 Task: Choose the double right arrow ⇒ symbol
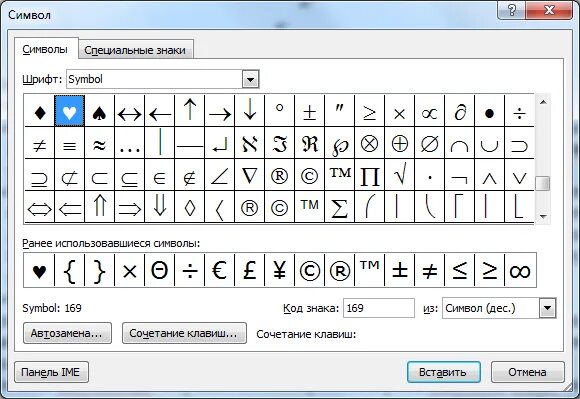pos(129,207)
